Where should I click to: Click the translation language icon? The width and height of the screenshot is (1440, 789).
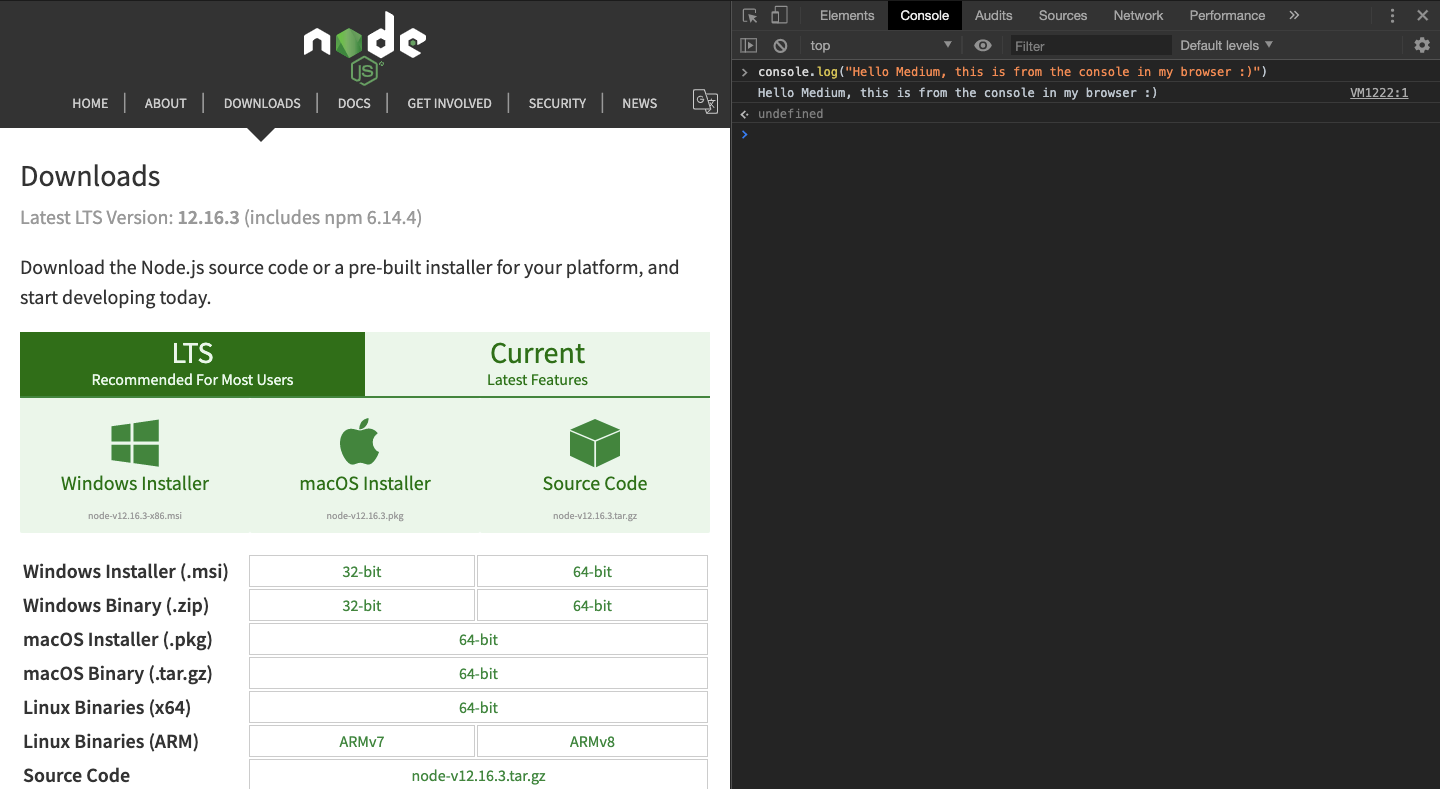coord(705,102)
